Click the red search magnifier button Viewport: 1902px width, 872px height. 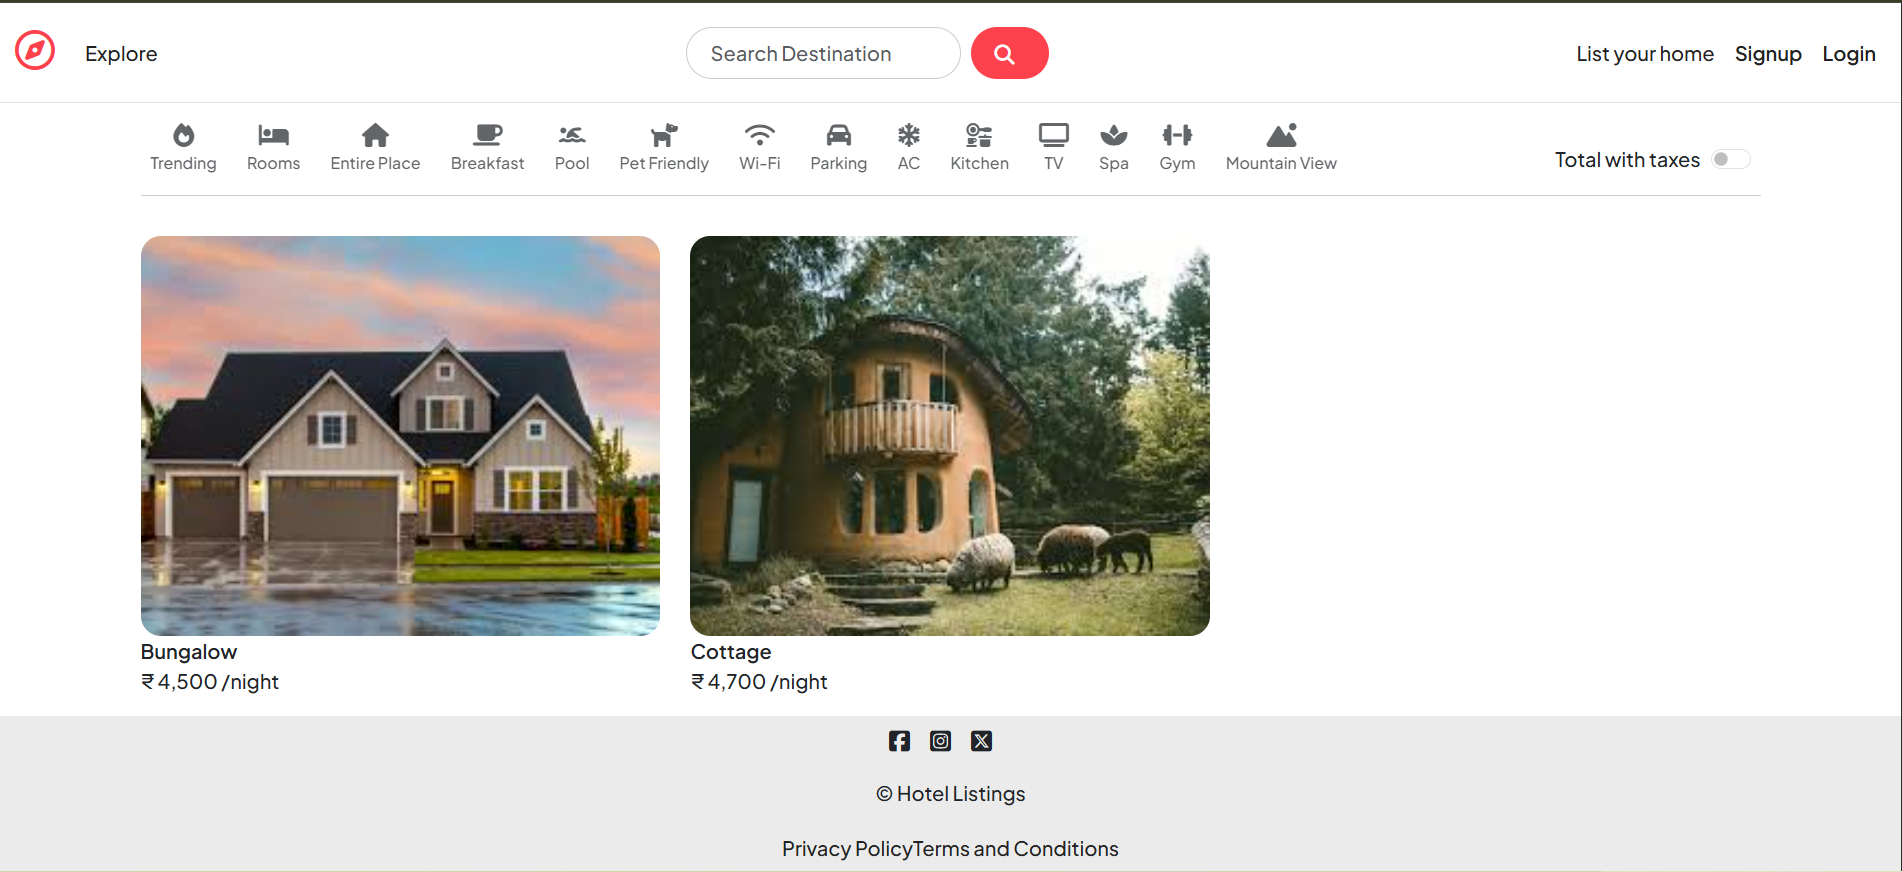[x=1009, y=53]
